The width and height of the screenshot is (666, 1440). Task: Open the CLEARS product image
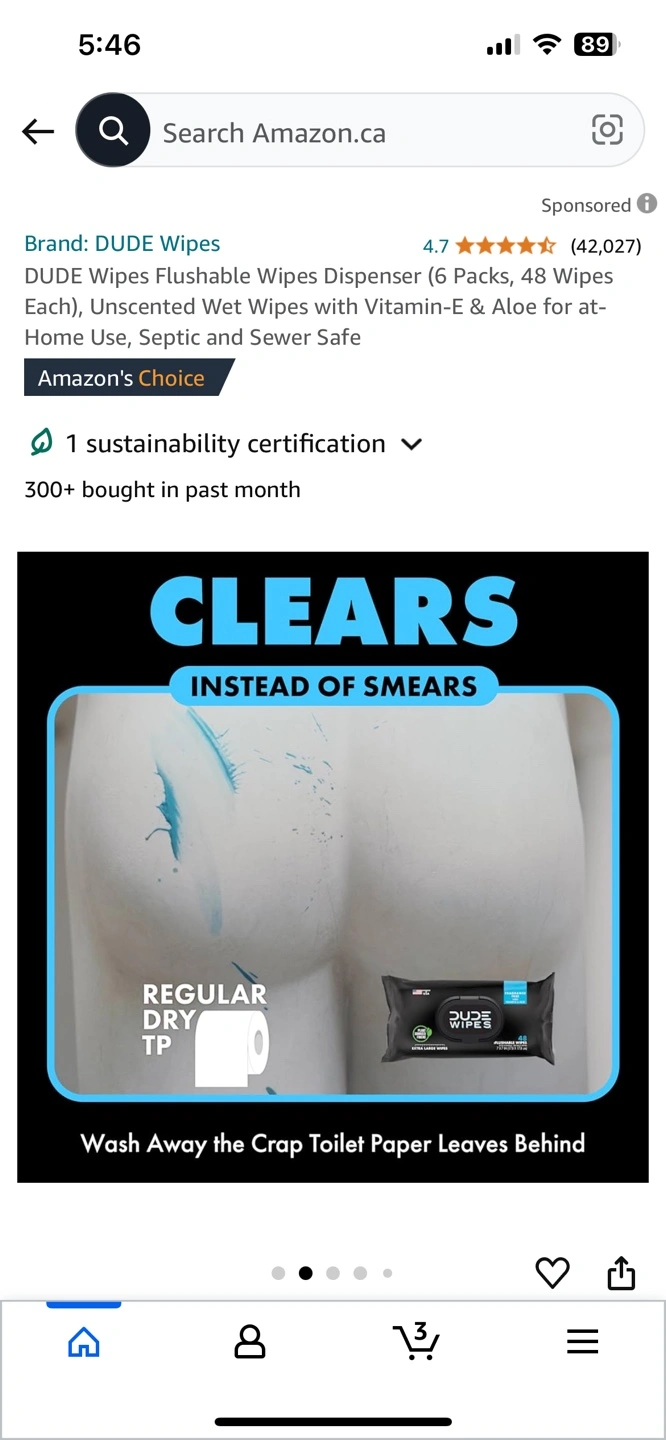pyautogui.click(x=333, y=867)
